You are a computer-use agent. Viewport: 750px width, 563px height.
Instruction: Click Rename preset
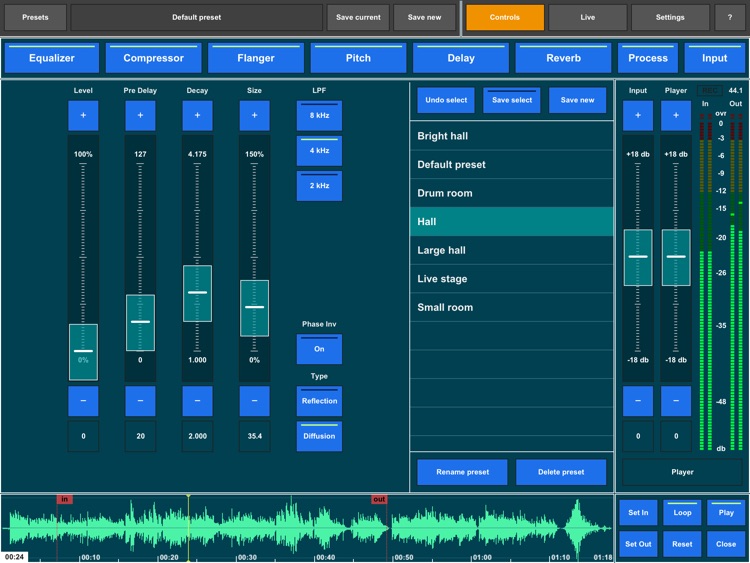(463, 472)
